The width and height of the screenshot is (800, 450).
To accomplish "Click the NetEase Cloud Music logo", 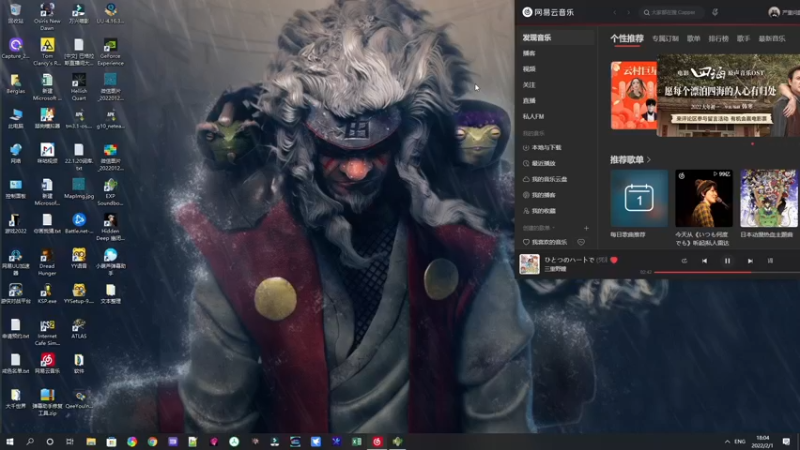I will click(548, 12).
